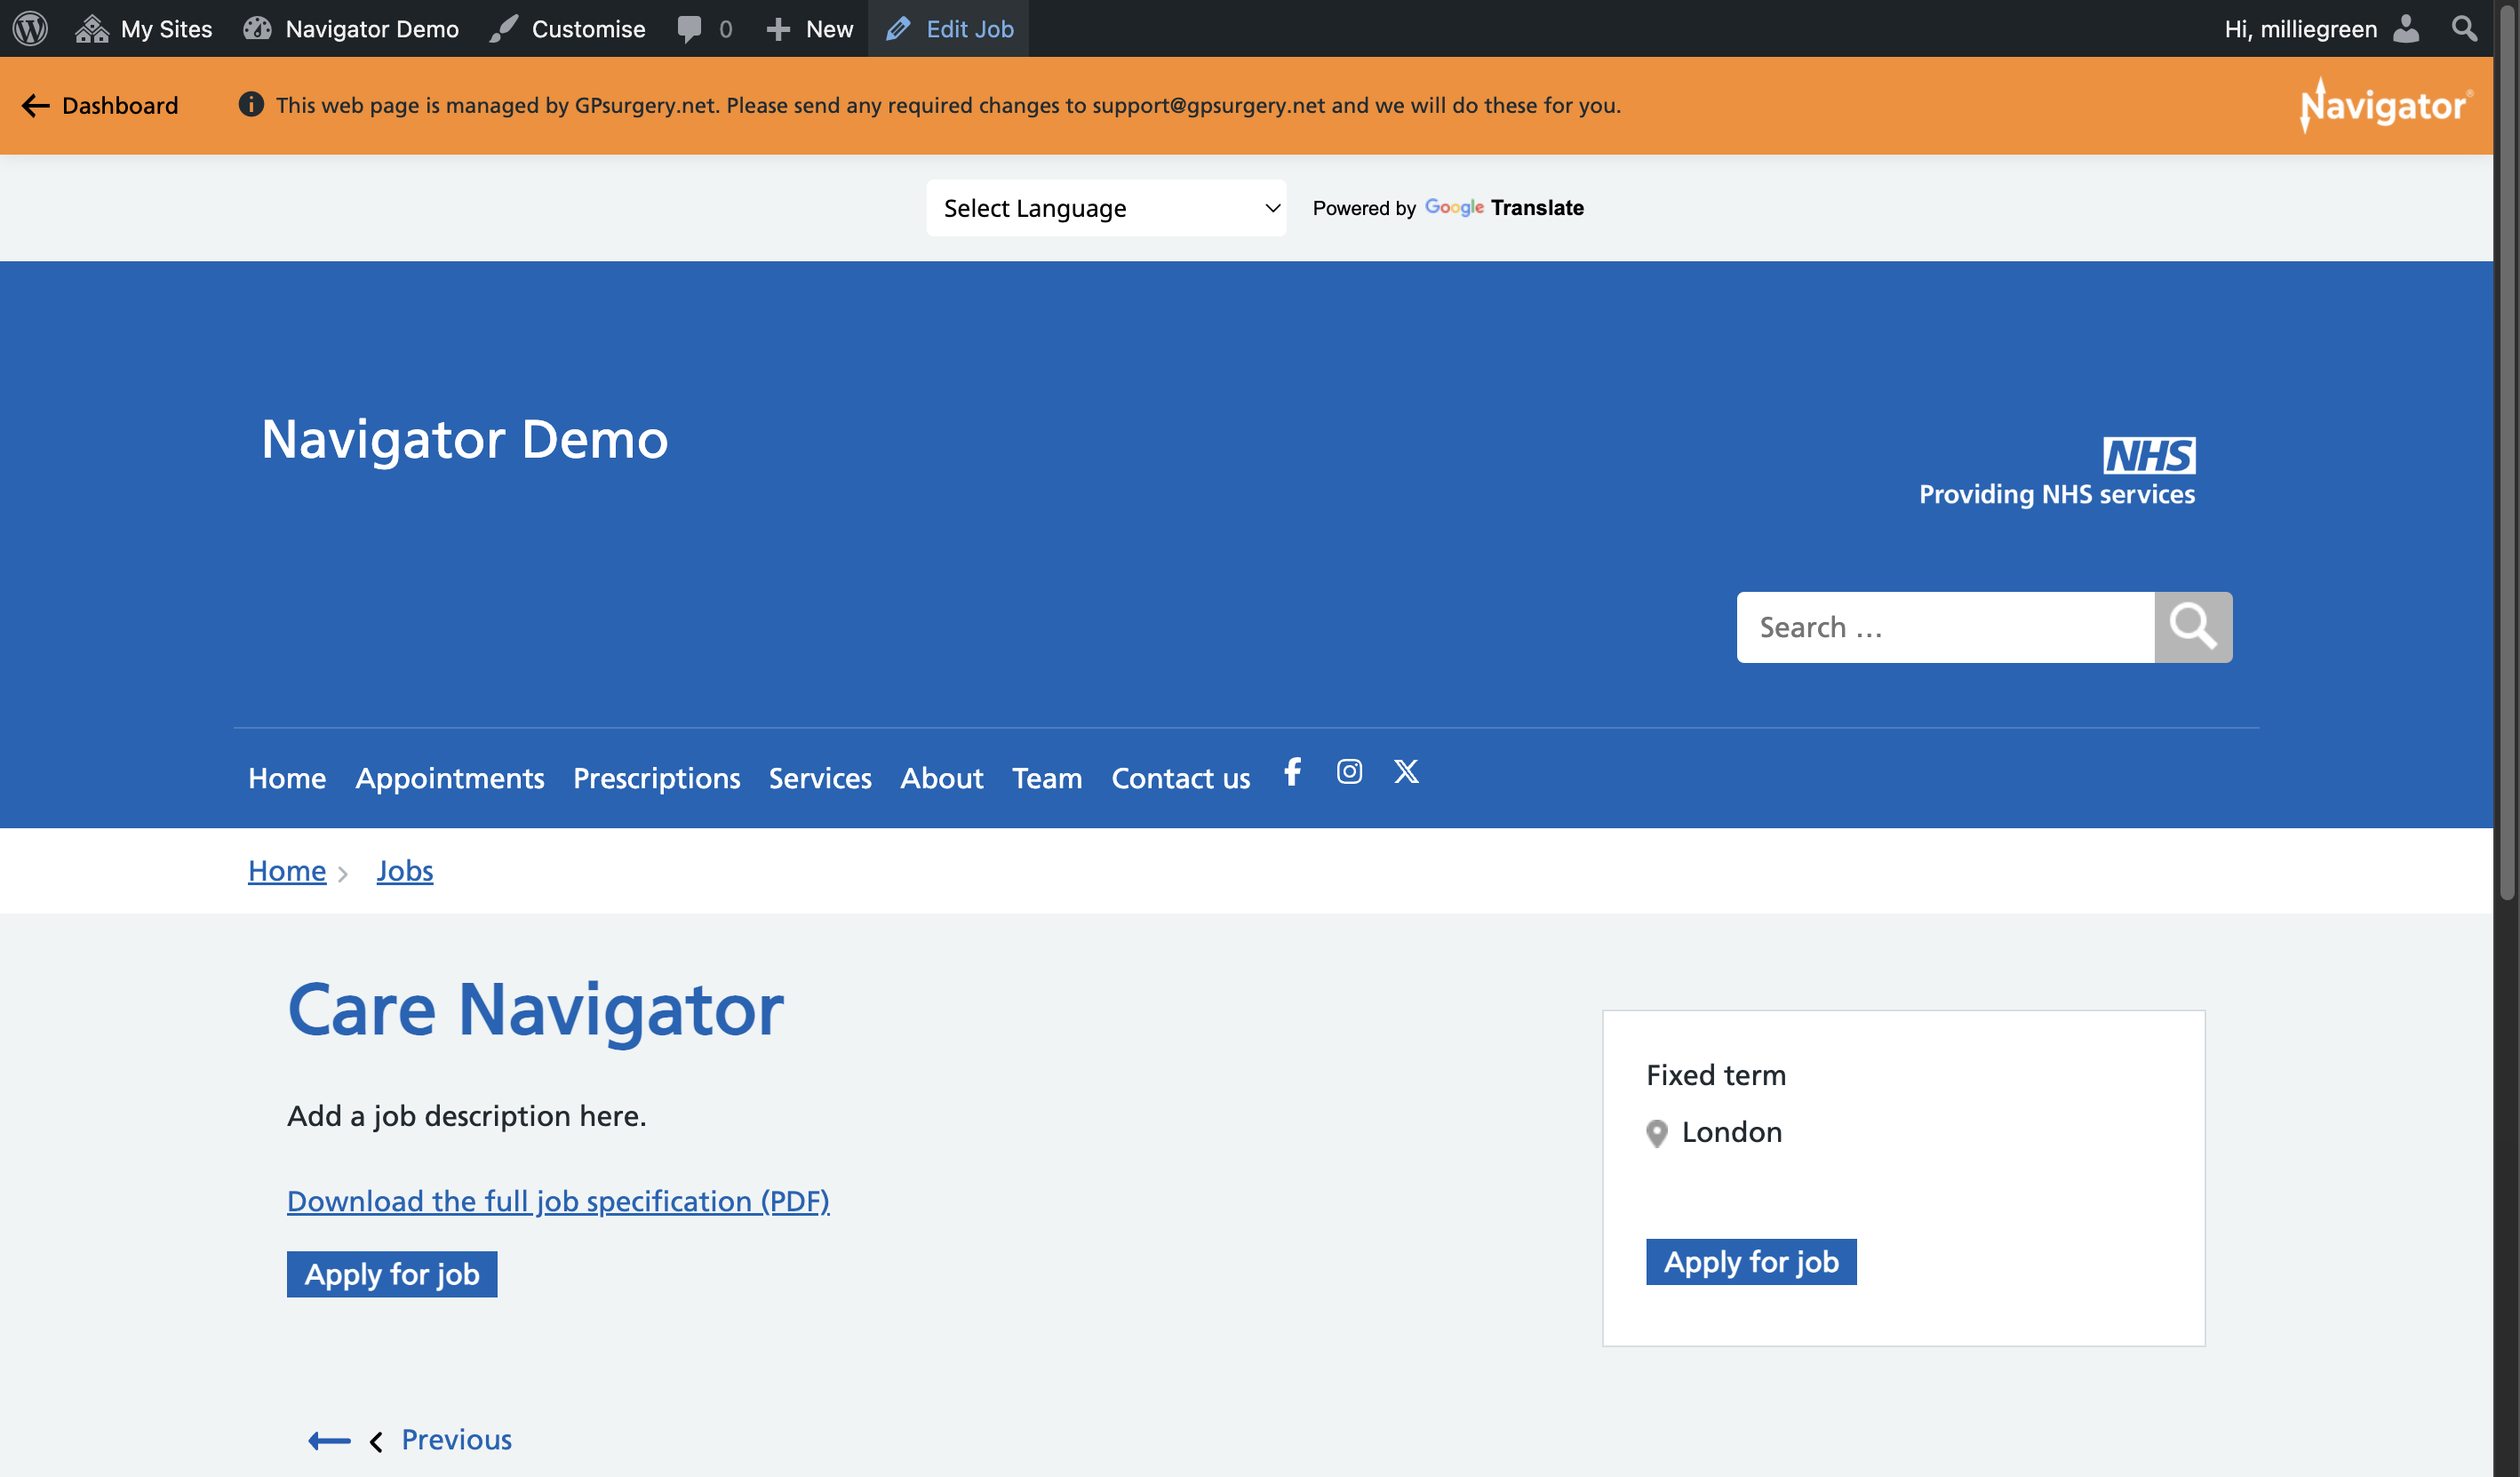Open the Team nav item

(1047, 778)
